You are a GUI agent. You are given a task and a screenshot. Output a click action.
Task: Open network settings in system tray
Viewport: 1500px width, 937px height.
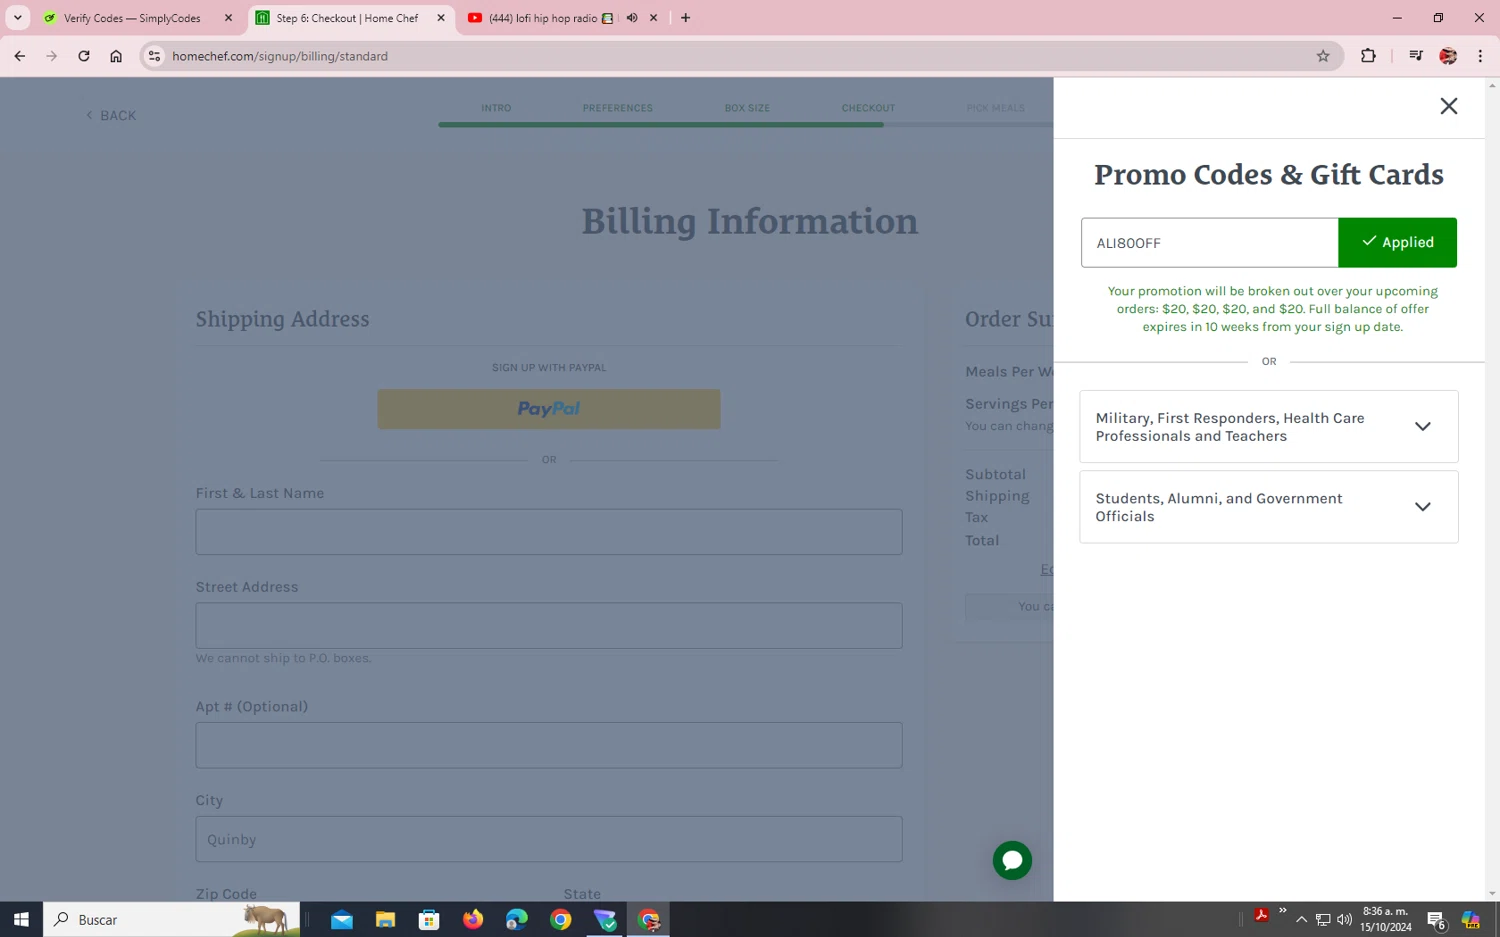click(x=1323, y=919)
